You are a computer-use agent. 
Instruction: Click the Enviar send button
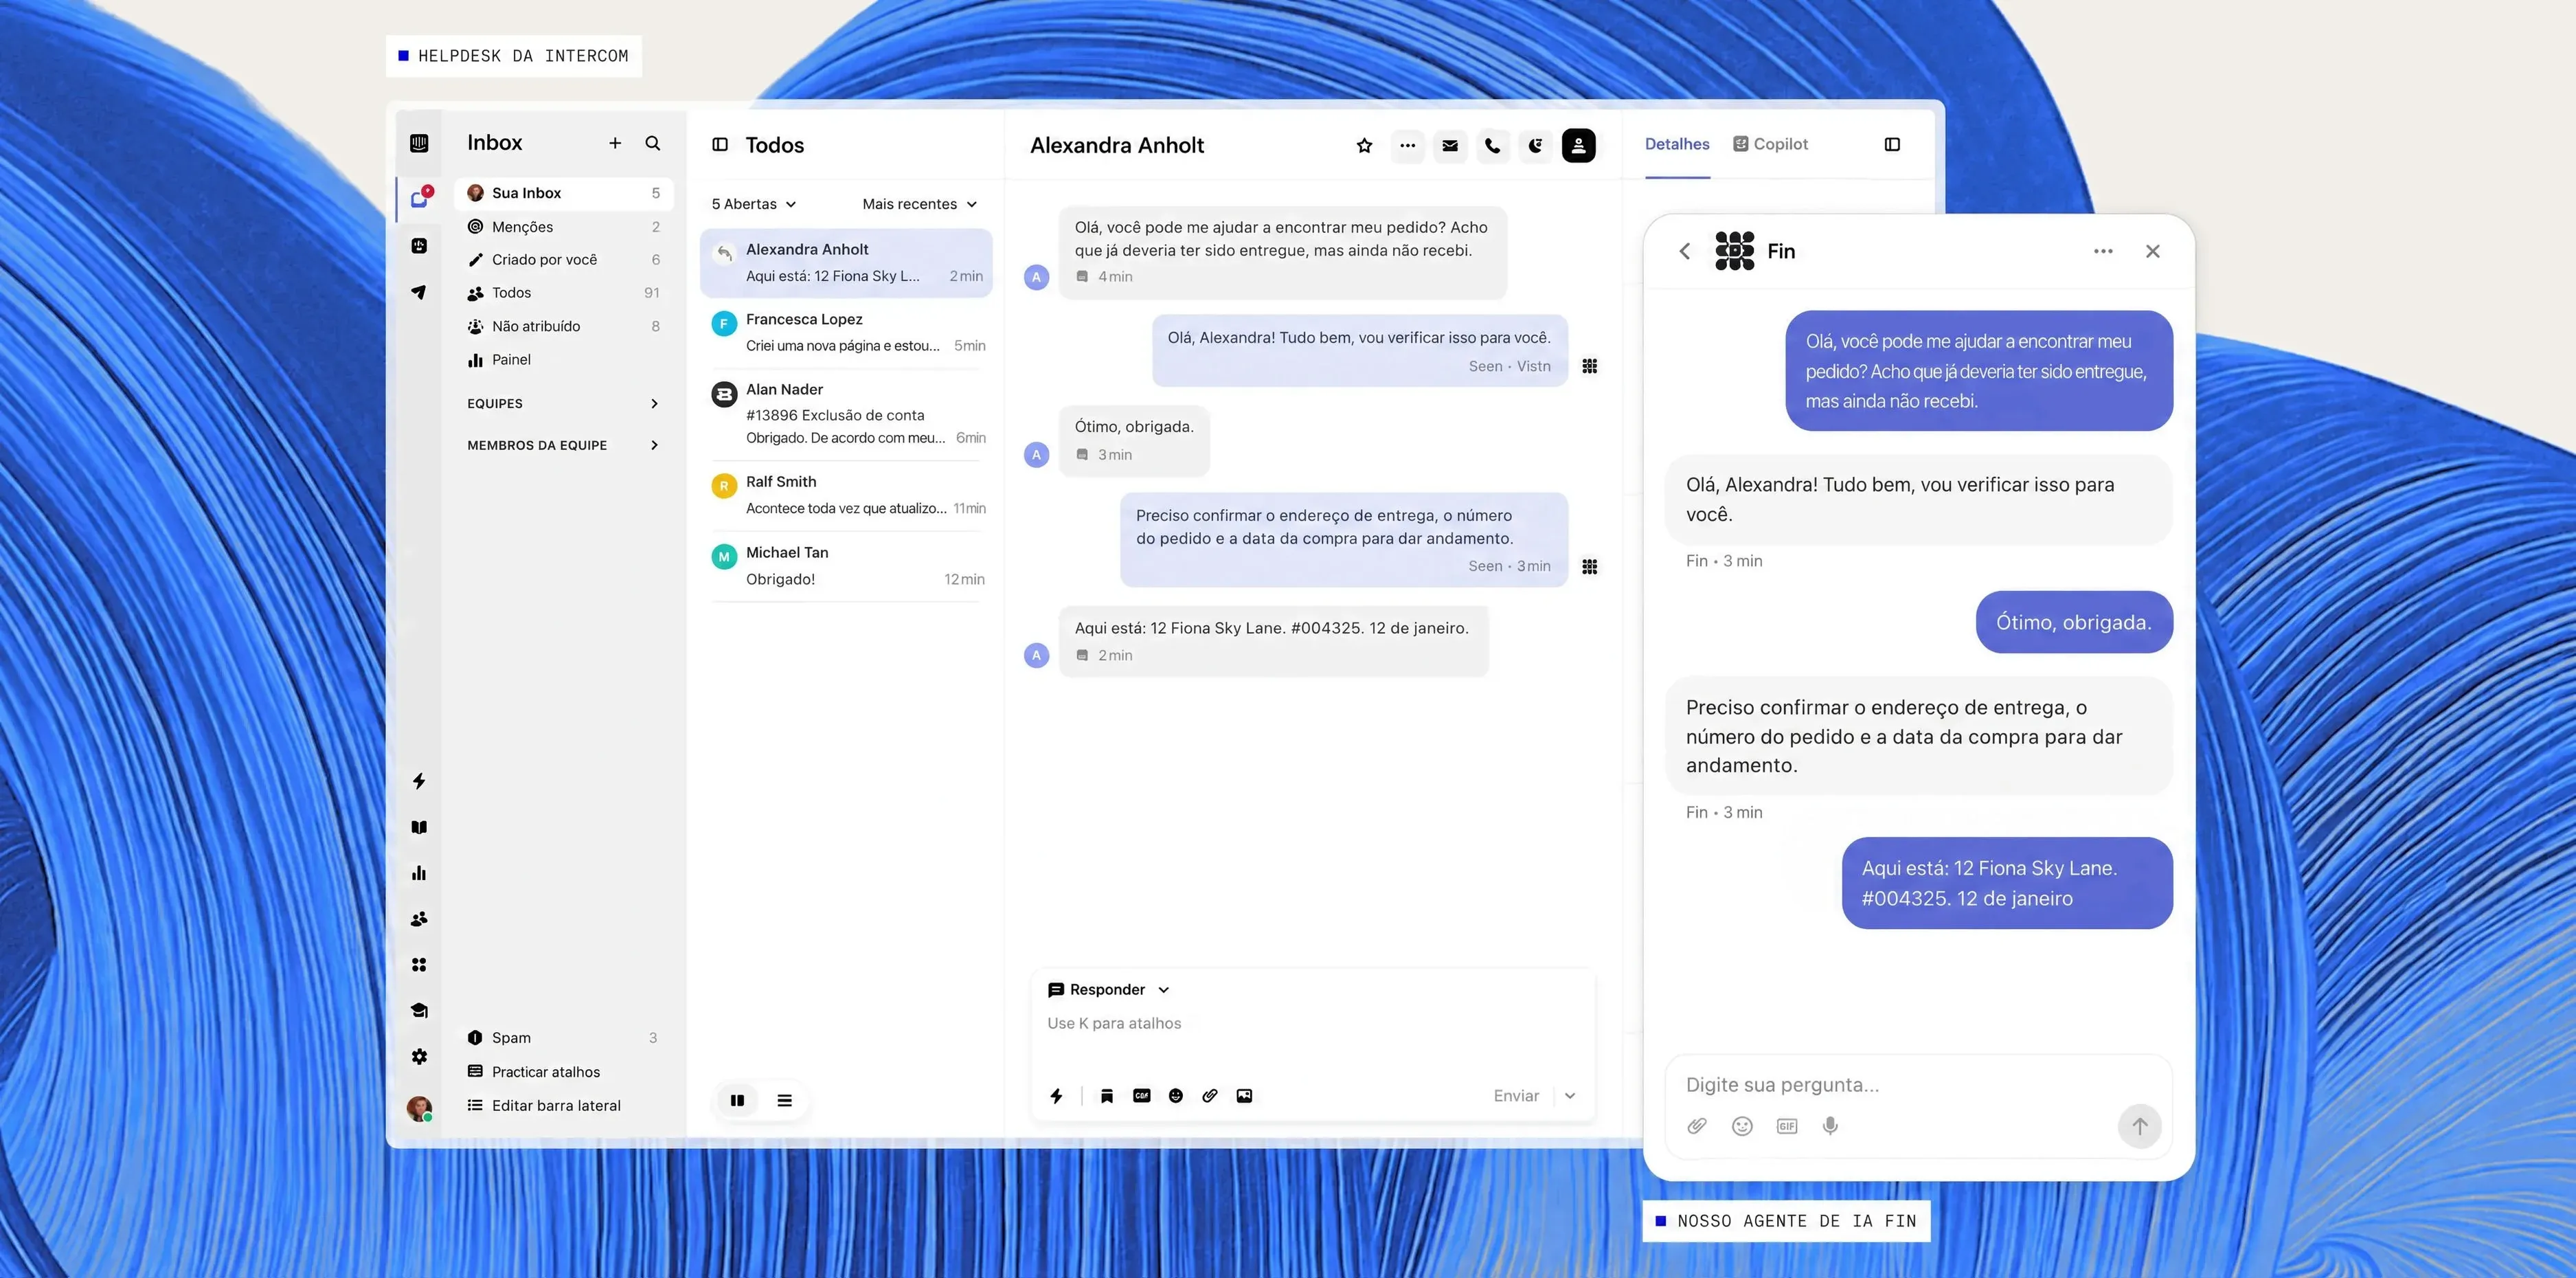click(x=1516, y=1096)
